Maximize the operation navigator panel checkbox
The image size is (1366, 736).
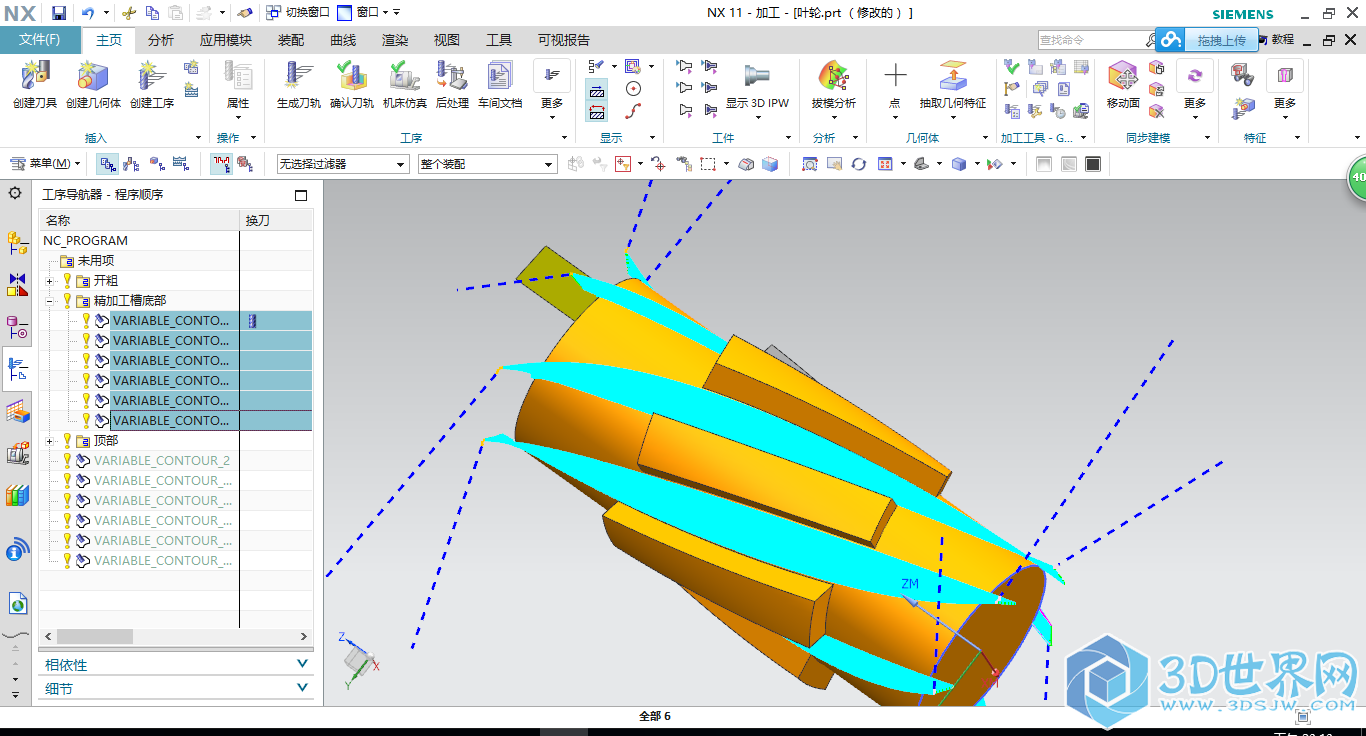tap(301, 195)
